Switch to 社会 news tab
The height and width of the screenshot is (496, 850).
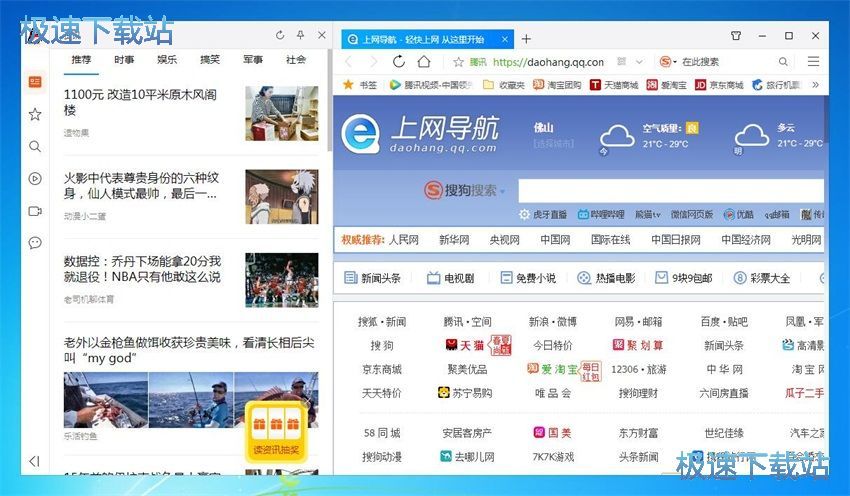click(296, 60)
